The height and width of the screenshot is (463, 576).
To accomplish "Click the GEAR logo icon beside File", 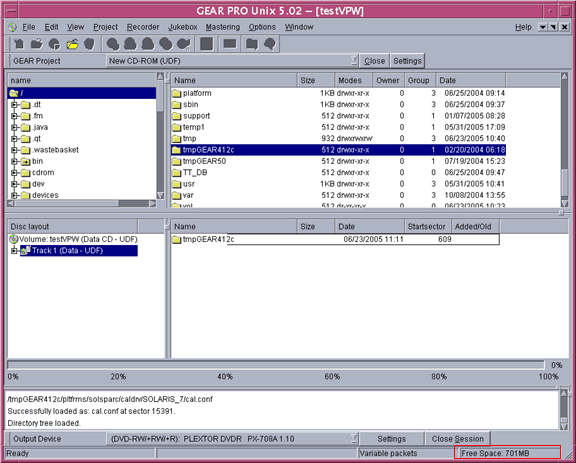I will point(13,27).
